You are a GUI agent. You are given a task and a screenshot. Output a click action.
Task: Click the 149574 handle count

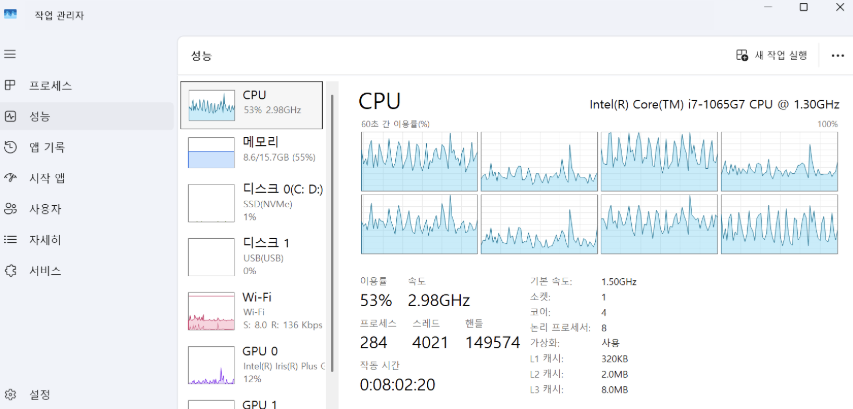tap(493, 342)
